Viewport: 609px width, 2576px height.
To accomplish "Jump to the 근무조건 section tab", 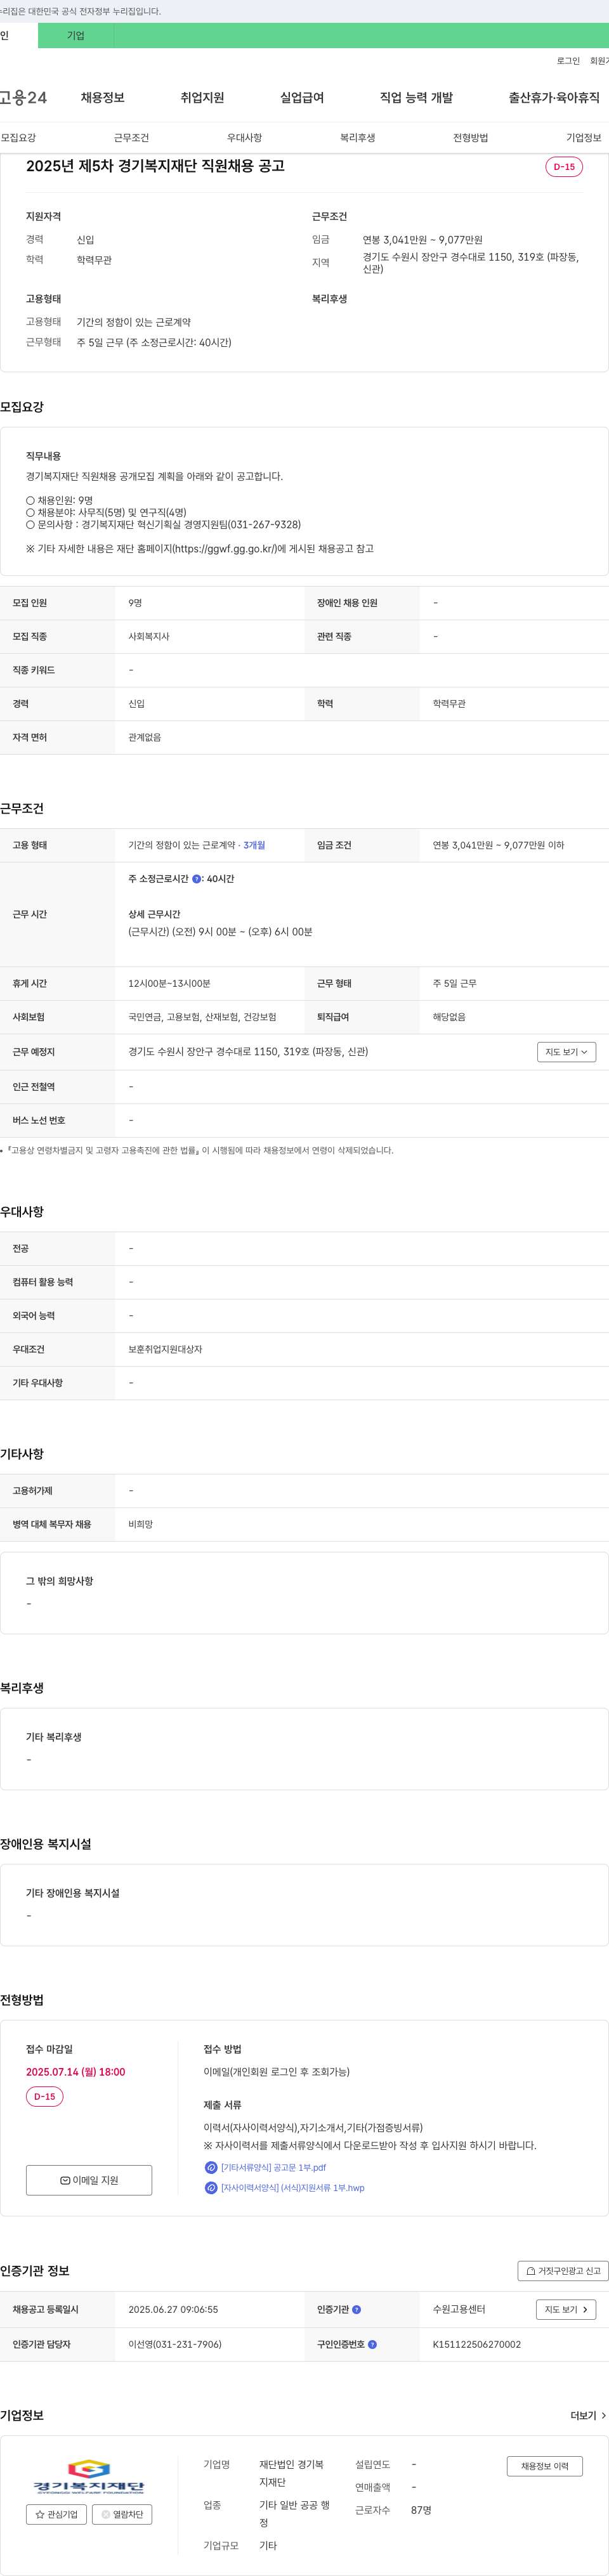I will click(131, 138).
